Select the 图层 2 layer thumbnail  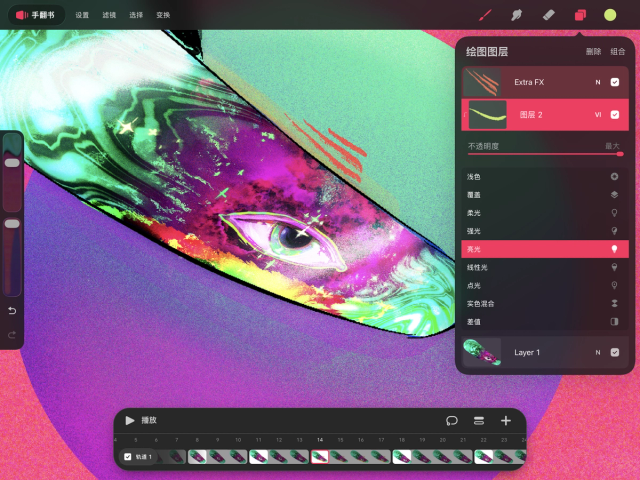[488, 115]
